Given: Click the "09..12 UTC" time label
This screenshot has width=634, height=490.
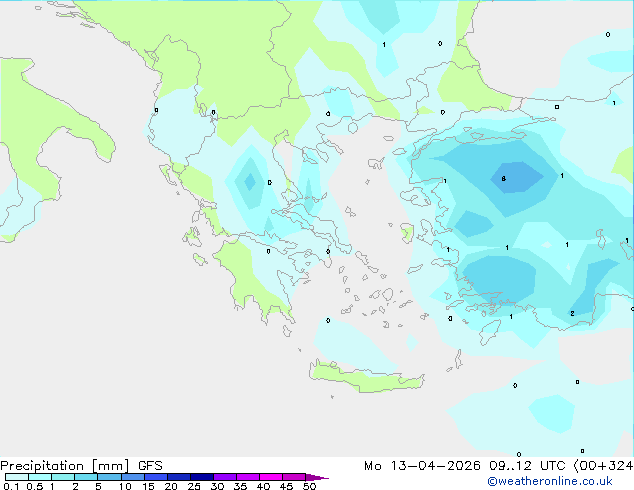Looking at the screenshot, I should pyautogui.click(x=527, y=466).
